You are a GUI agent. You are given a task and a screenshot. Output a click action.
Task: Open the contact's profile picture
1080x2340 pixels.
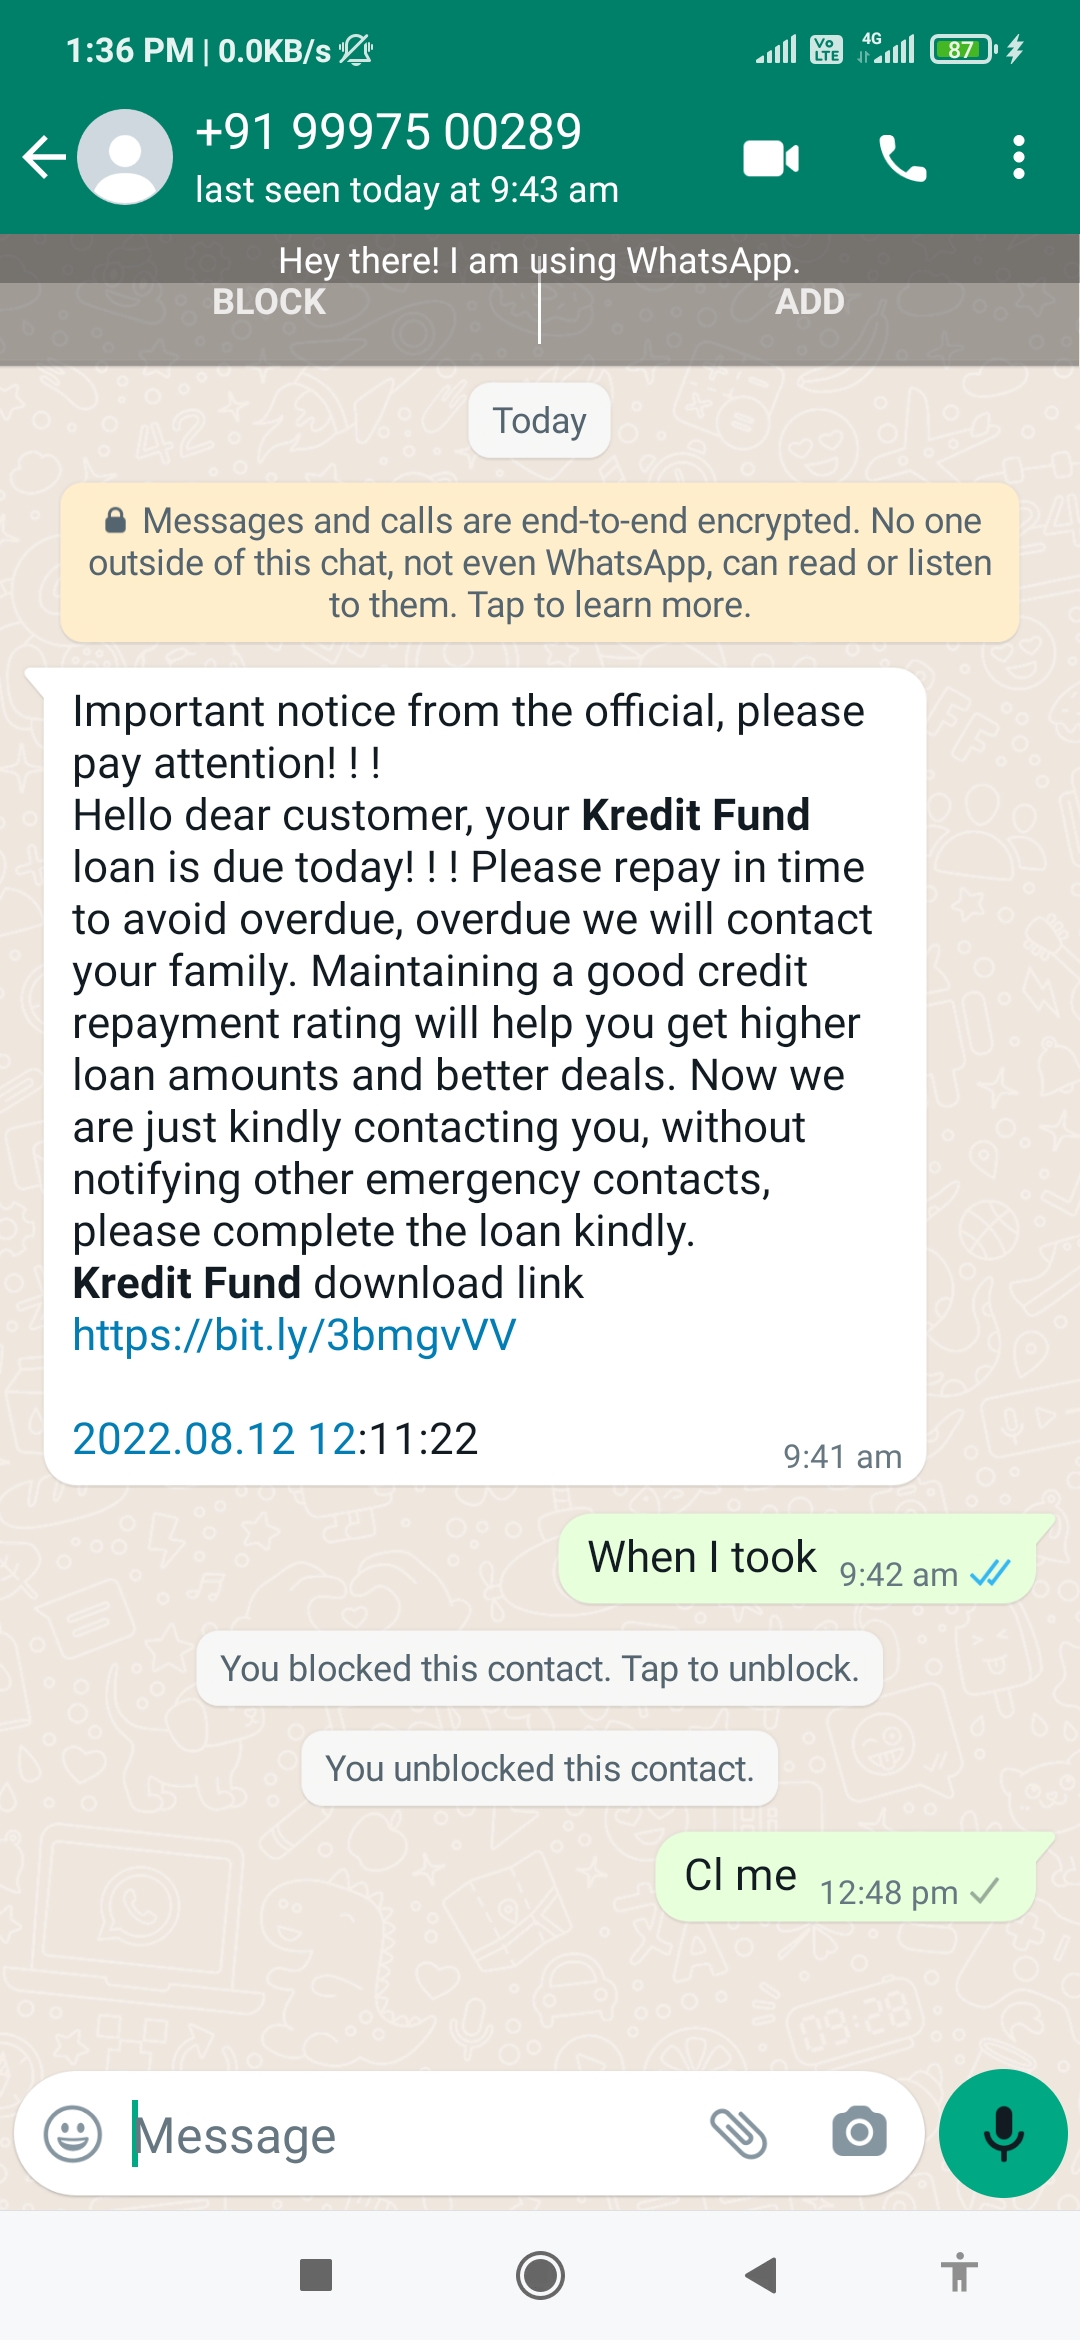click(125, 158)
